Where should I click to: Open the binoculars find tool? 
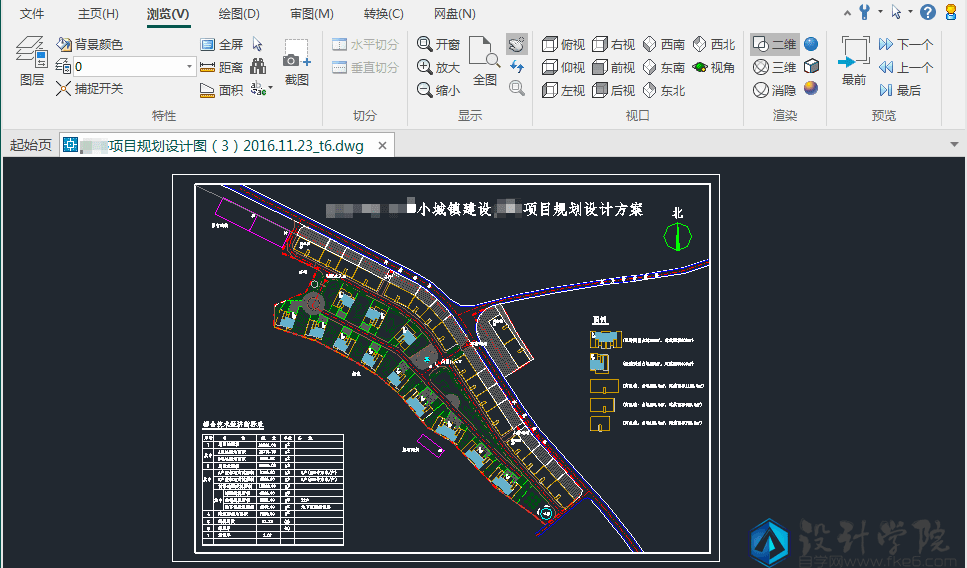point(258,67)
